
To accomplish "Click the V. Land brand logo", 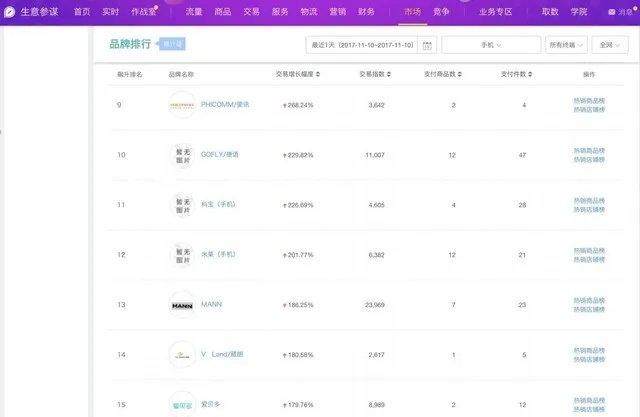I will point(182,355).
